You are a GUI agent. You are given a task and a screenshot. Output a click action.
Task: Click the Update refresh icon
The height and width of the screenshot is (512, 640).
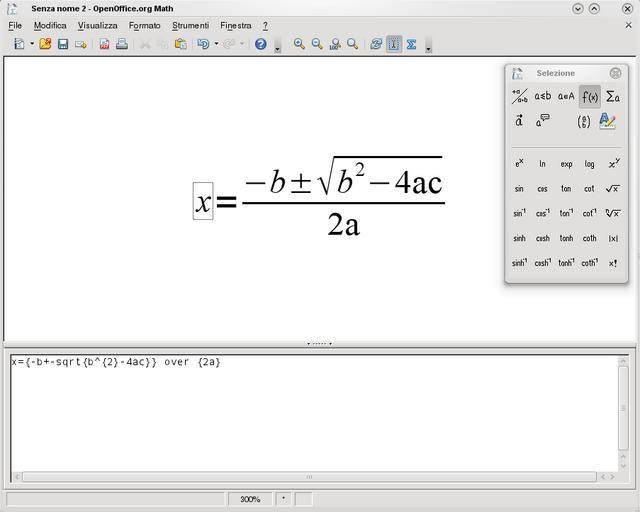pos(376,44)
